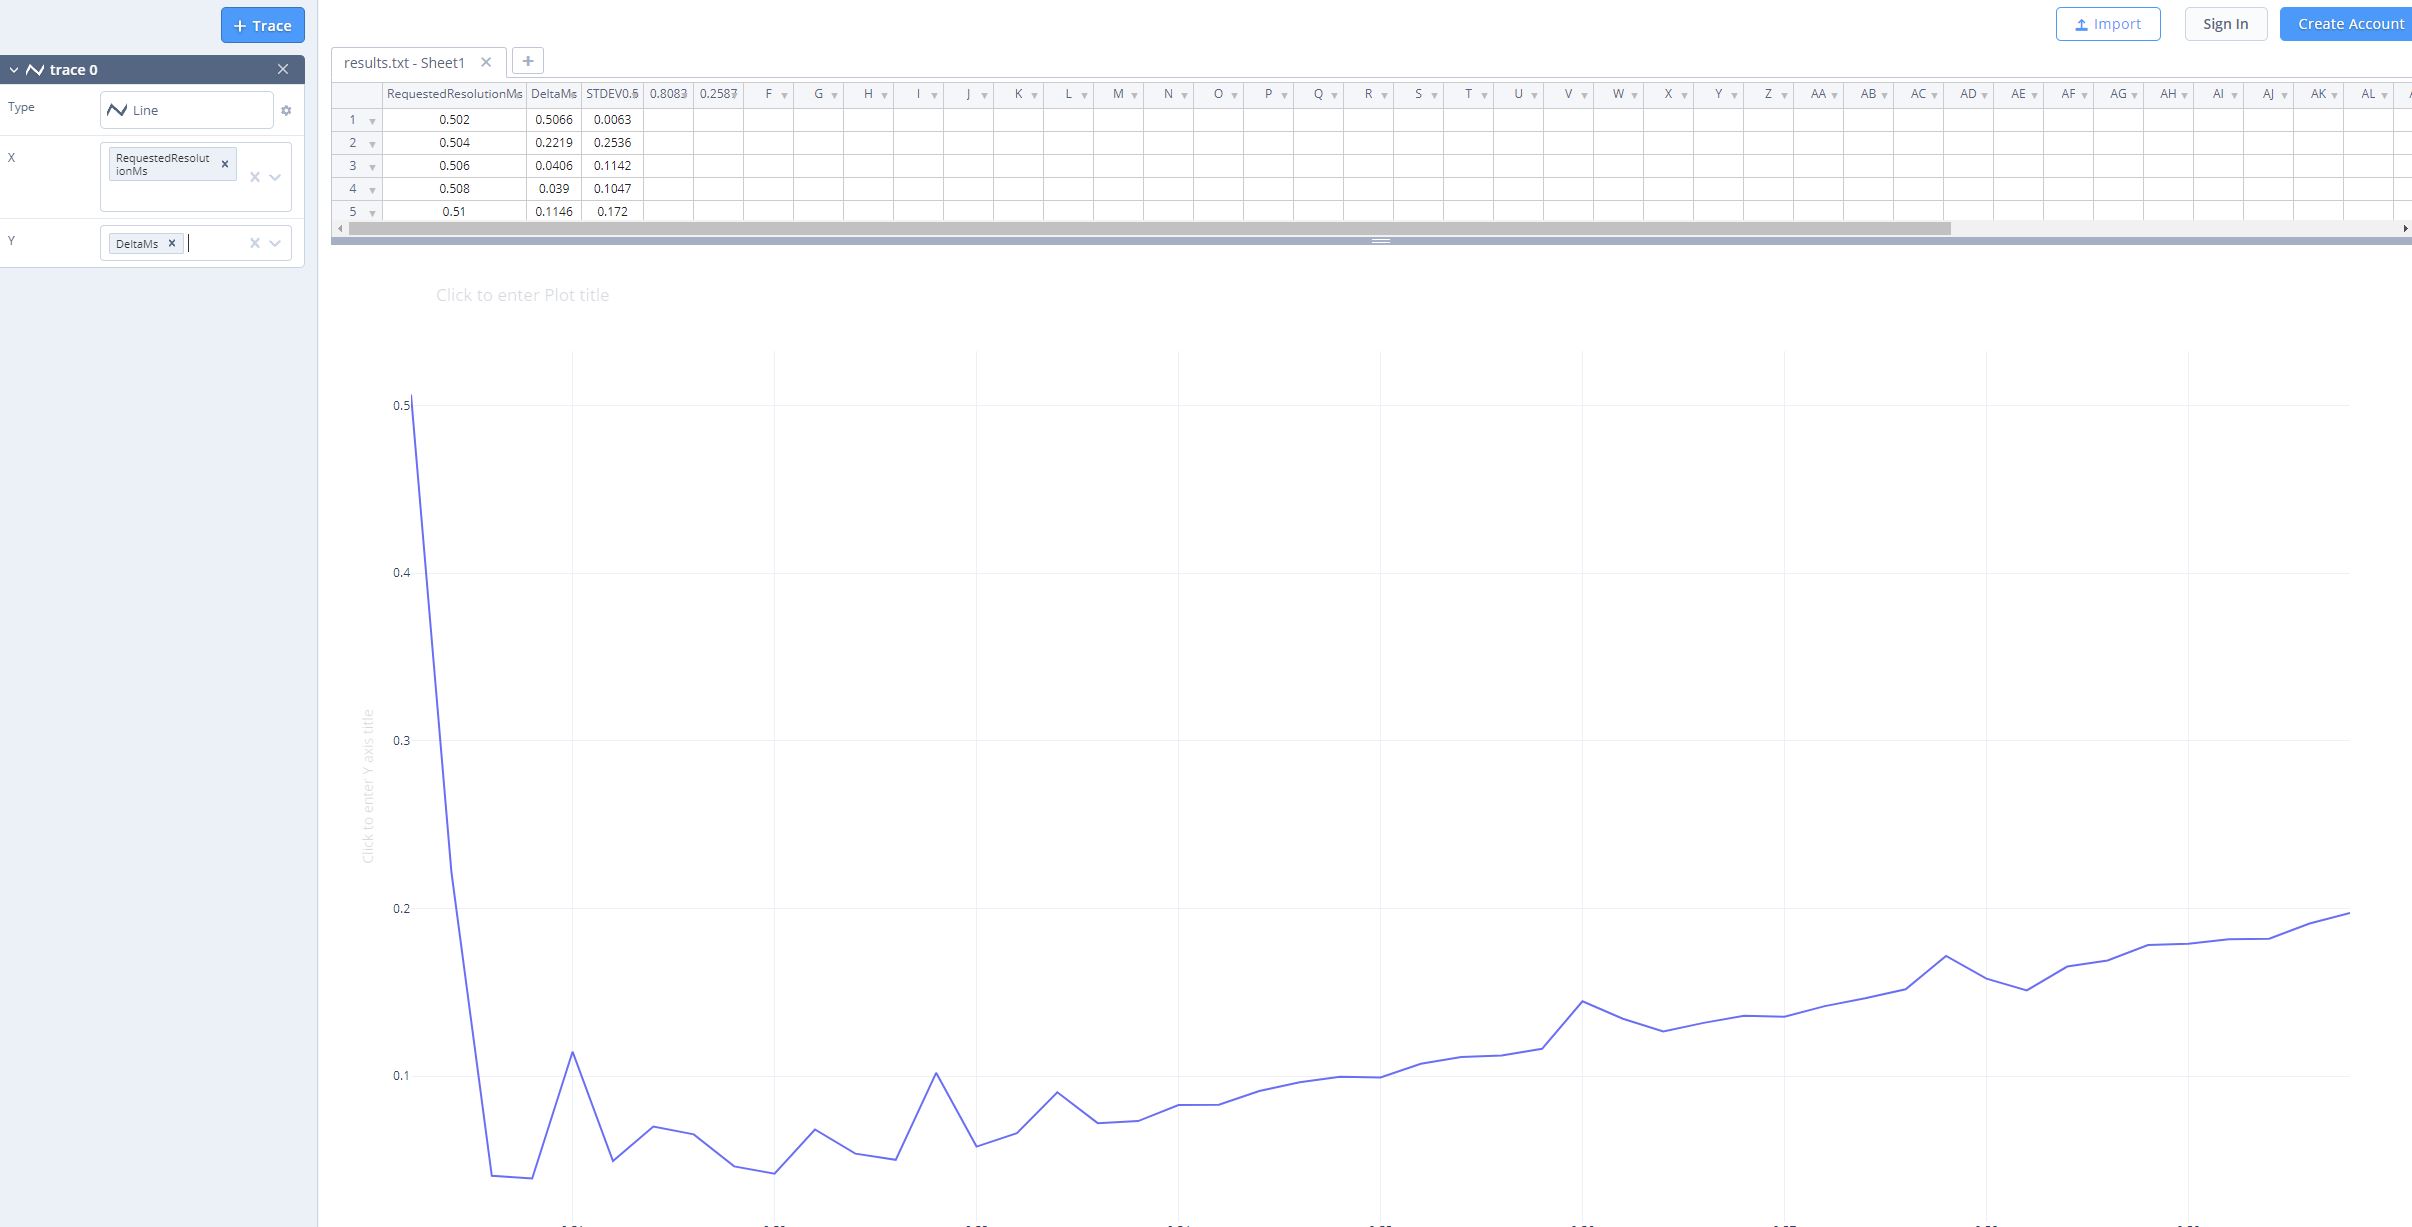Click the Create Account button
Screen dimensions: 2412x1227
coord(2350,24)
